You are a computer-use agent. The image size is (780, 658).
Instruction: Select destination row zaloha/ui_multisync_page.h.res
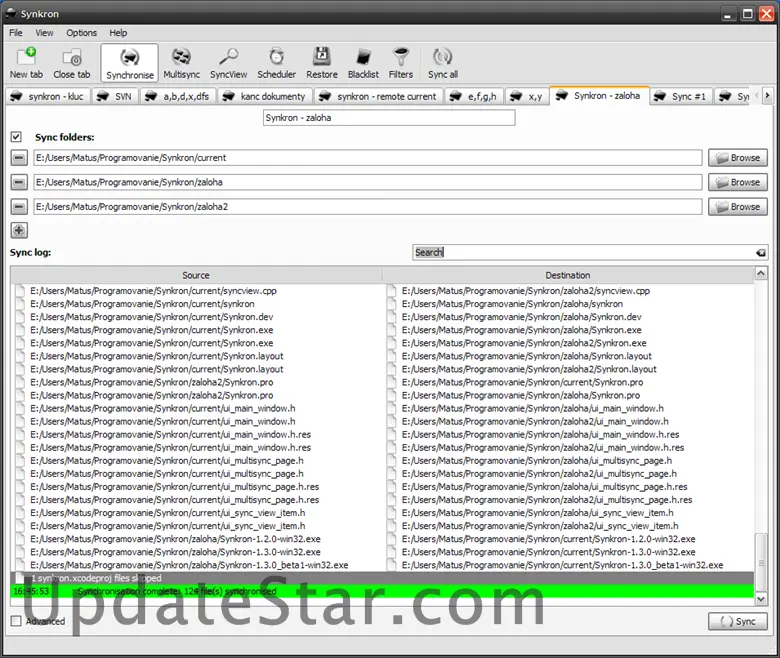pos(545,487)
